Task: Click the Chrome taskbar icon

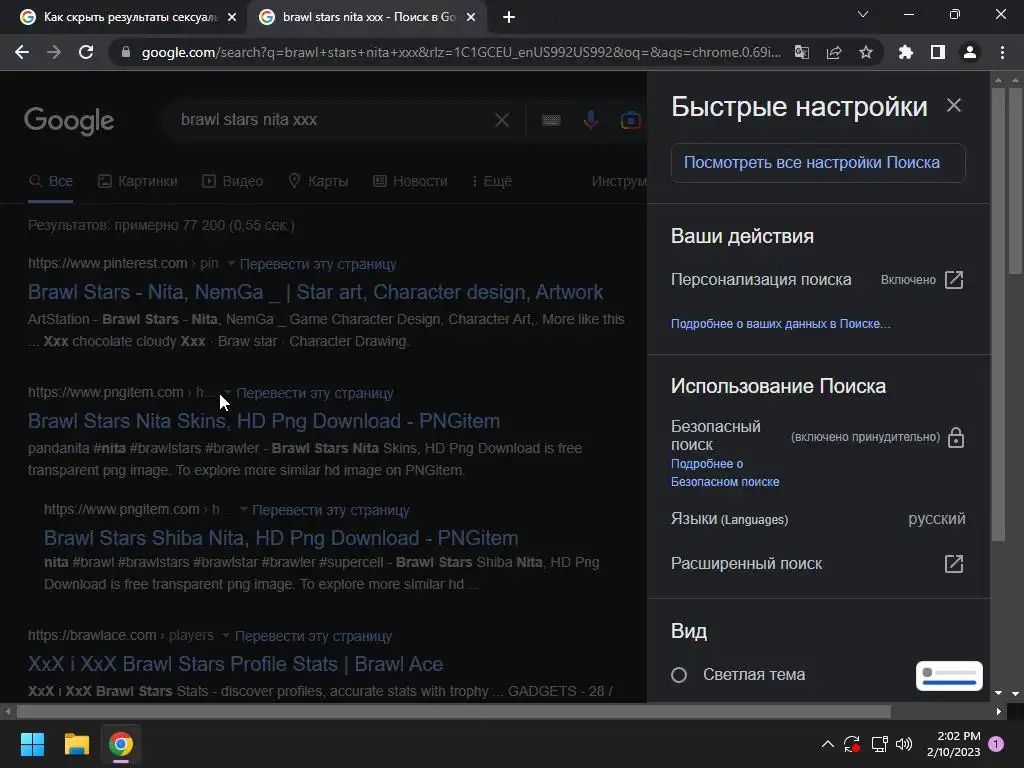Action: click(121, 744)
